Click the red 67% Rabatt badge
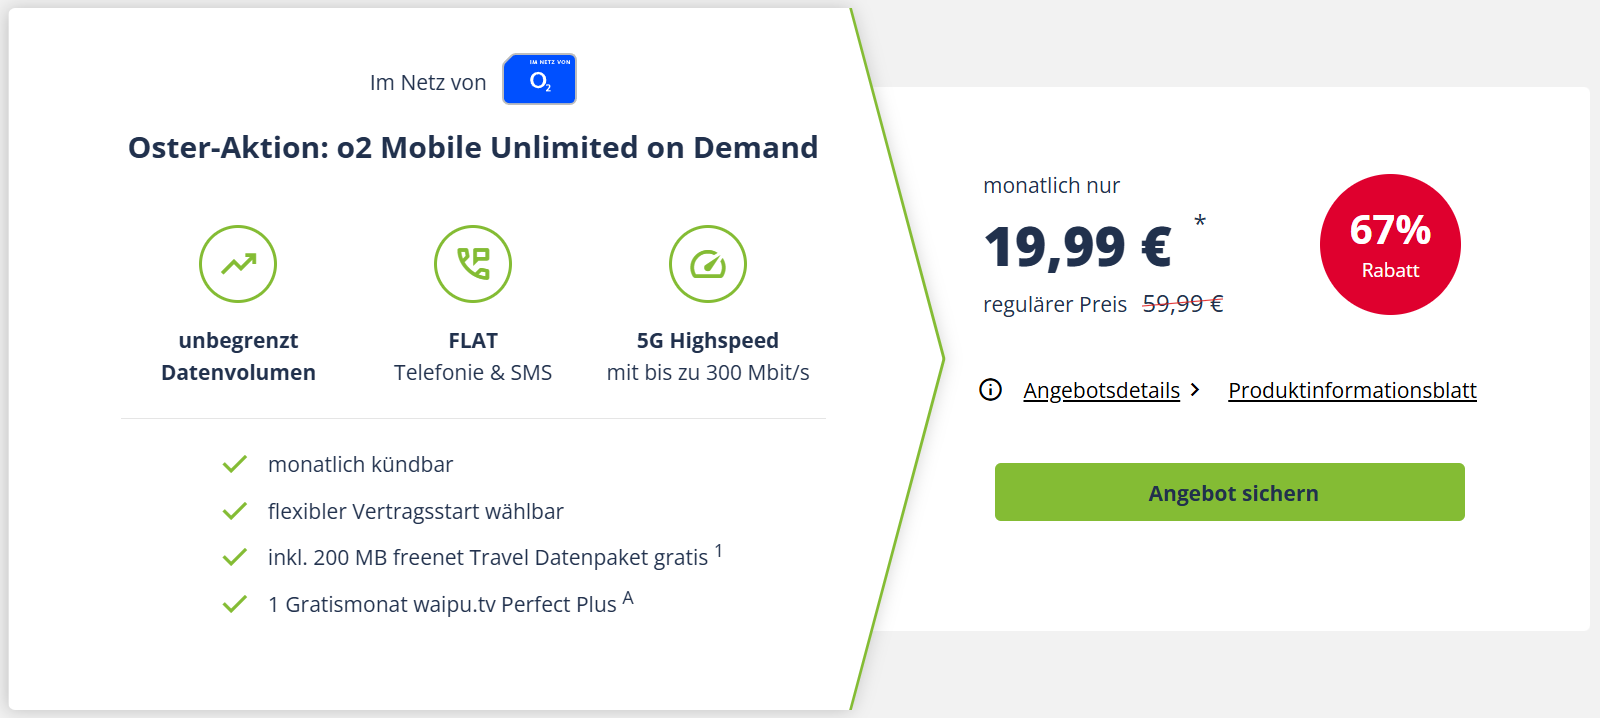Image resolution: width=1600 pixels, height=718 pixels. click(x=1390, y=245)
